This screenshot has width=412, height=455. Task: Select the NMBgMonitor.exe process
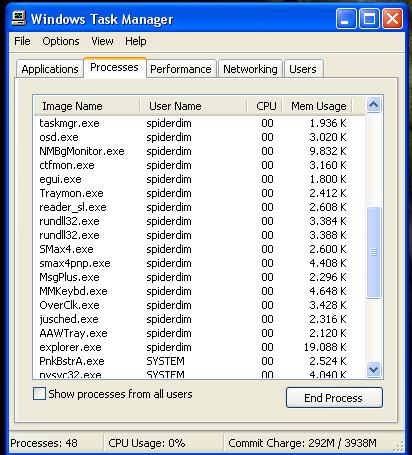pyautogui.click(x=199, y=151)
